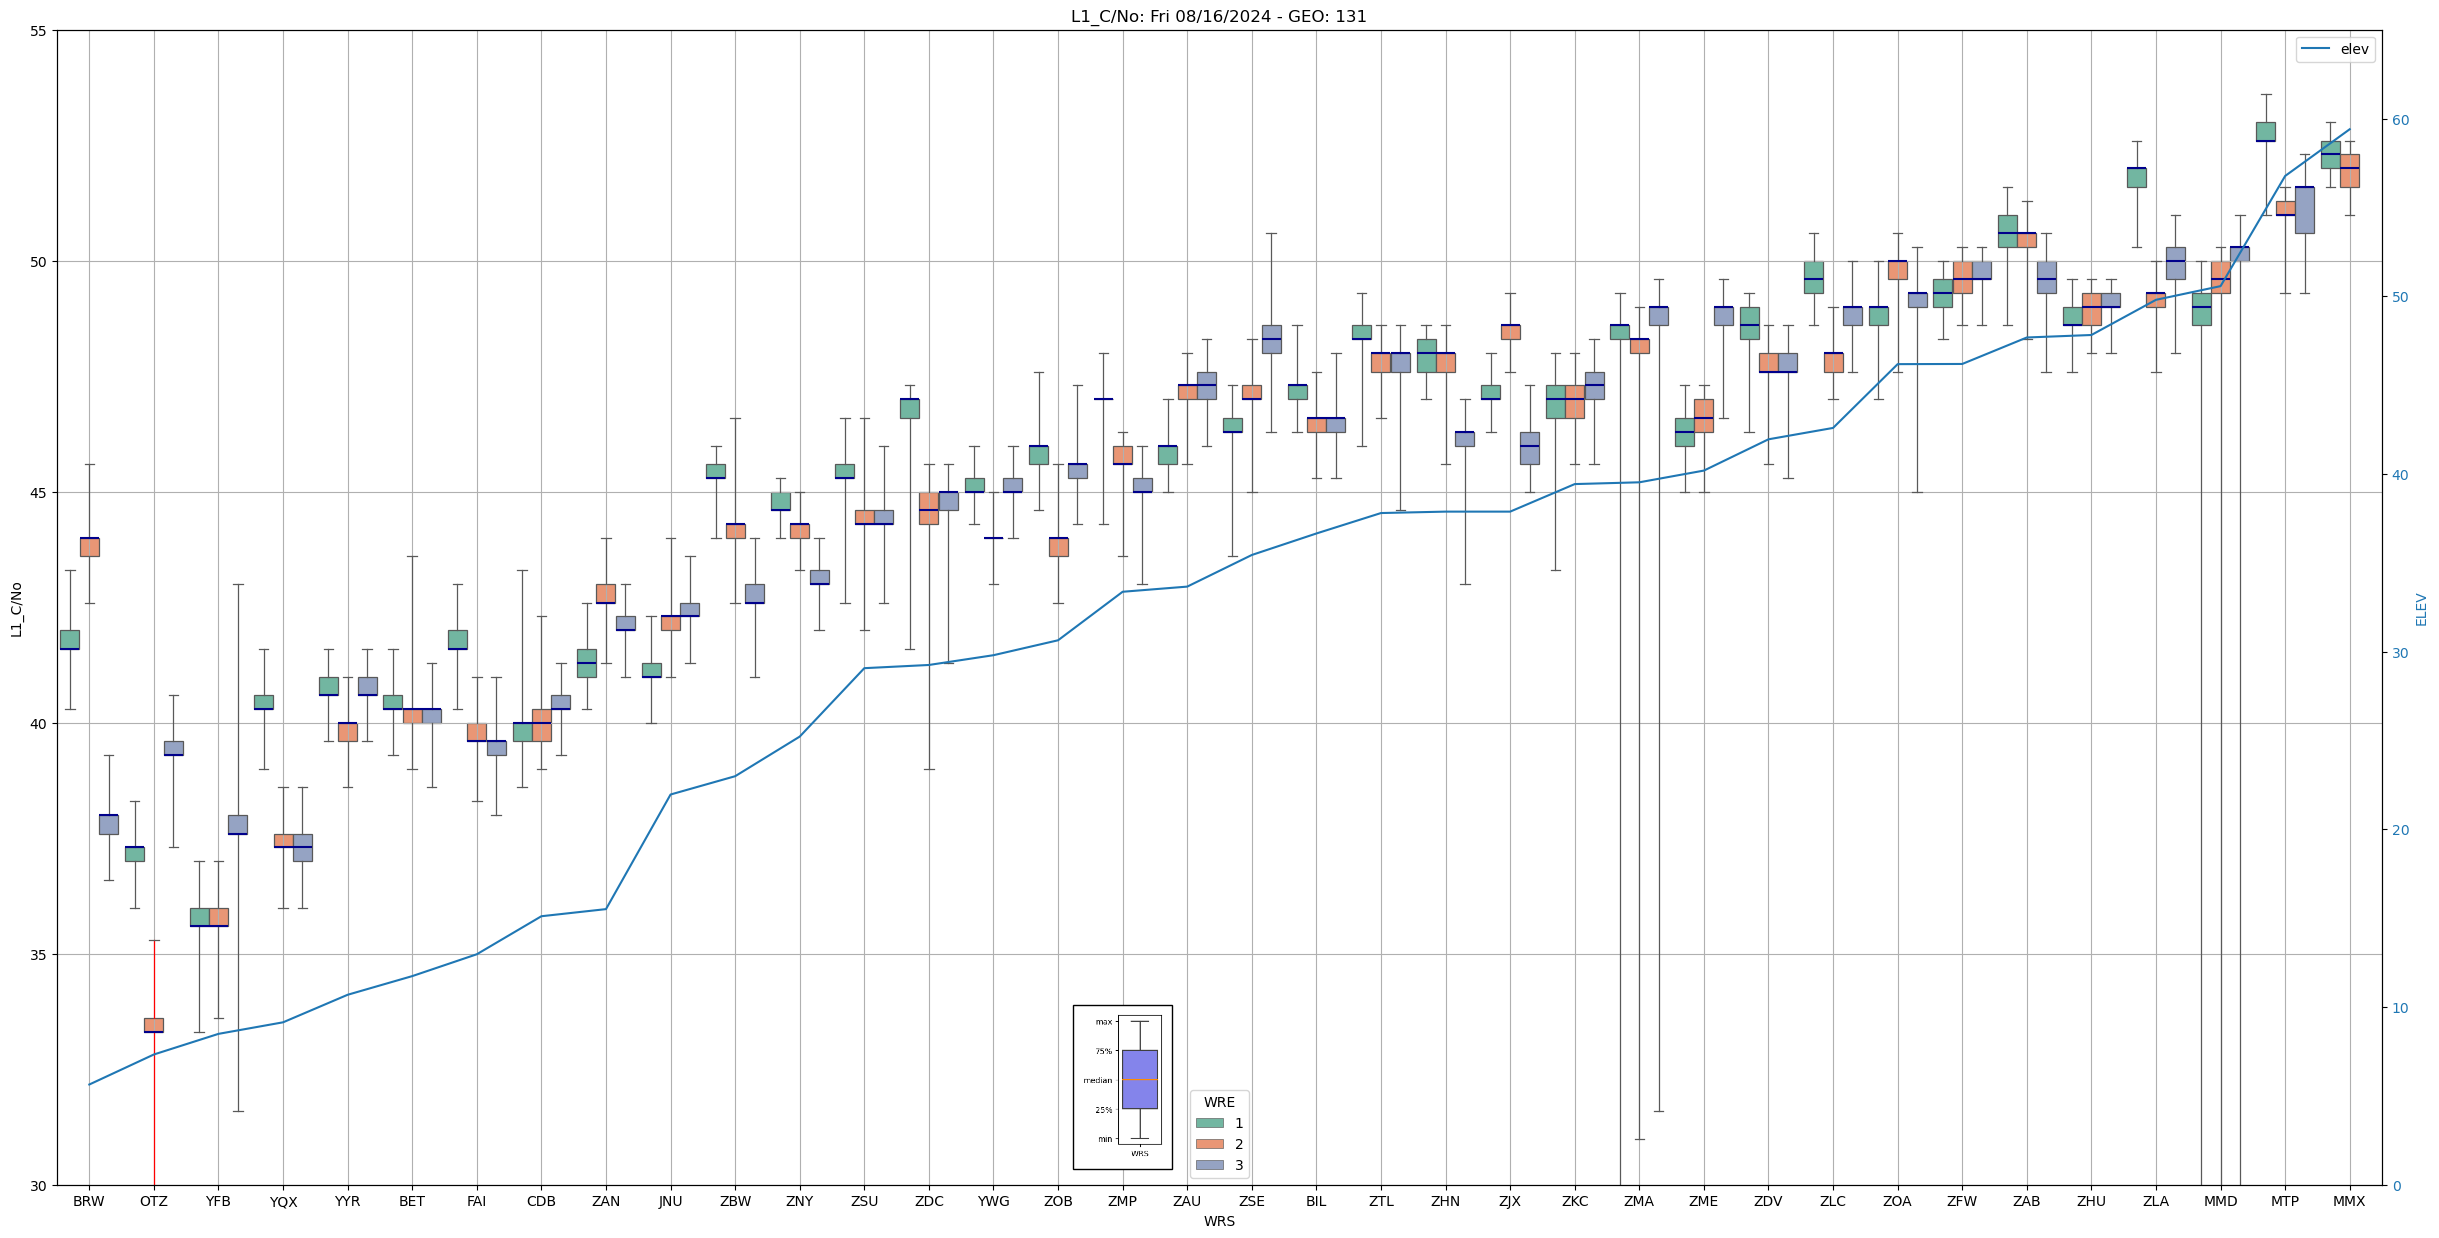The height and width of the screenshot is (1238, 2439).
Task: Click the green MTP box near 53
Action: tap(2266, 132)
